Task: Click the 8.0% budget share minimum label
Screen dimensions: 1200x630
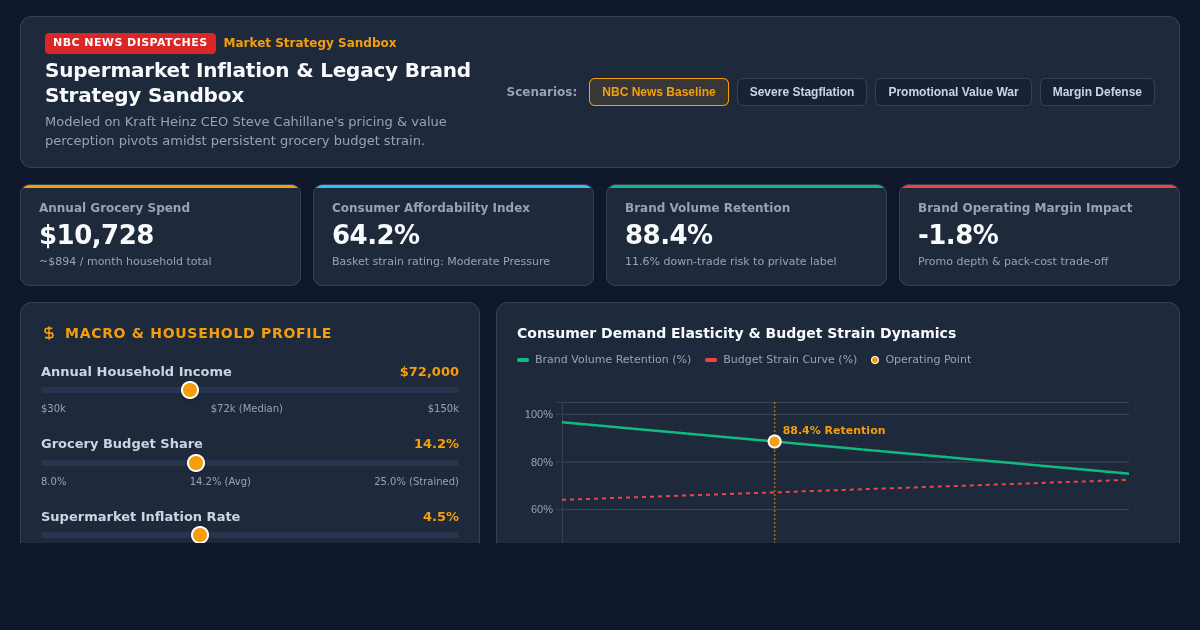Action: [x=54, y=482]
